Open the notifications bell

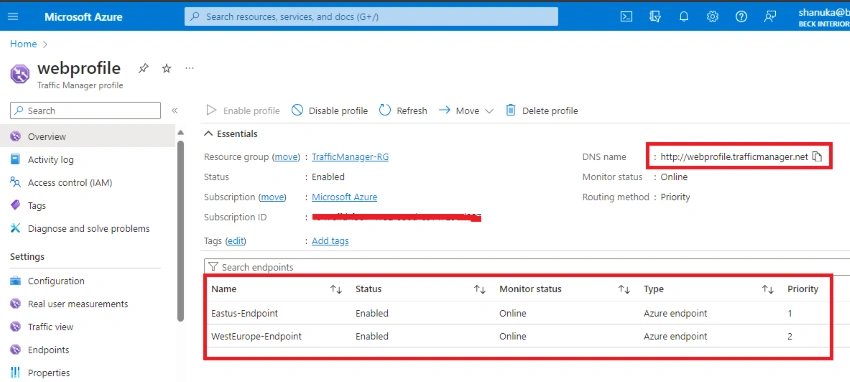[684, 16]
